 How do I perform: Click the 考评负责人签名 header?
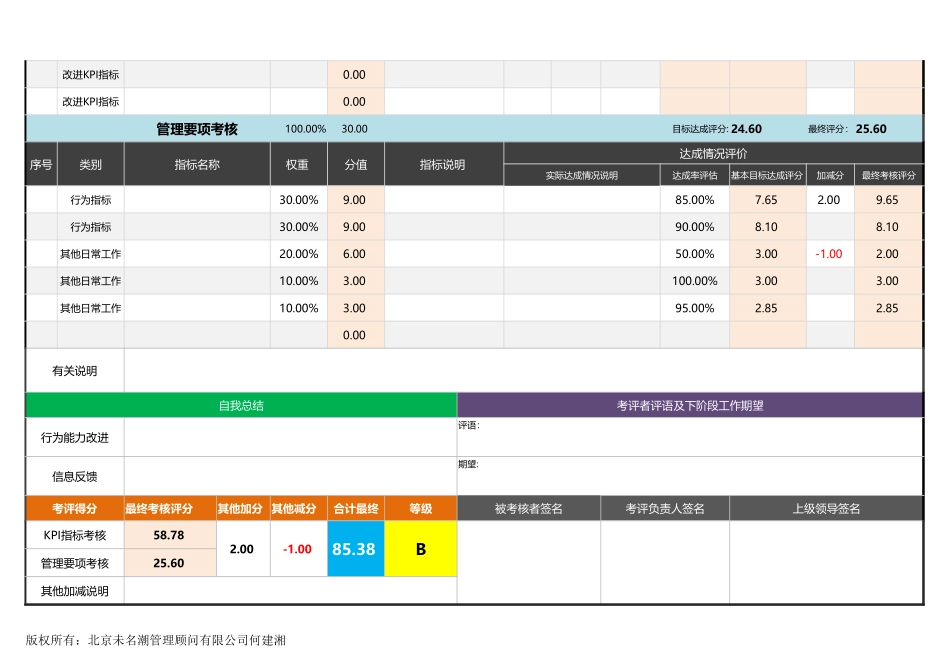pos(665,507)
